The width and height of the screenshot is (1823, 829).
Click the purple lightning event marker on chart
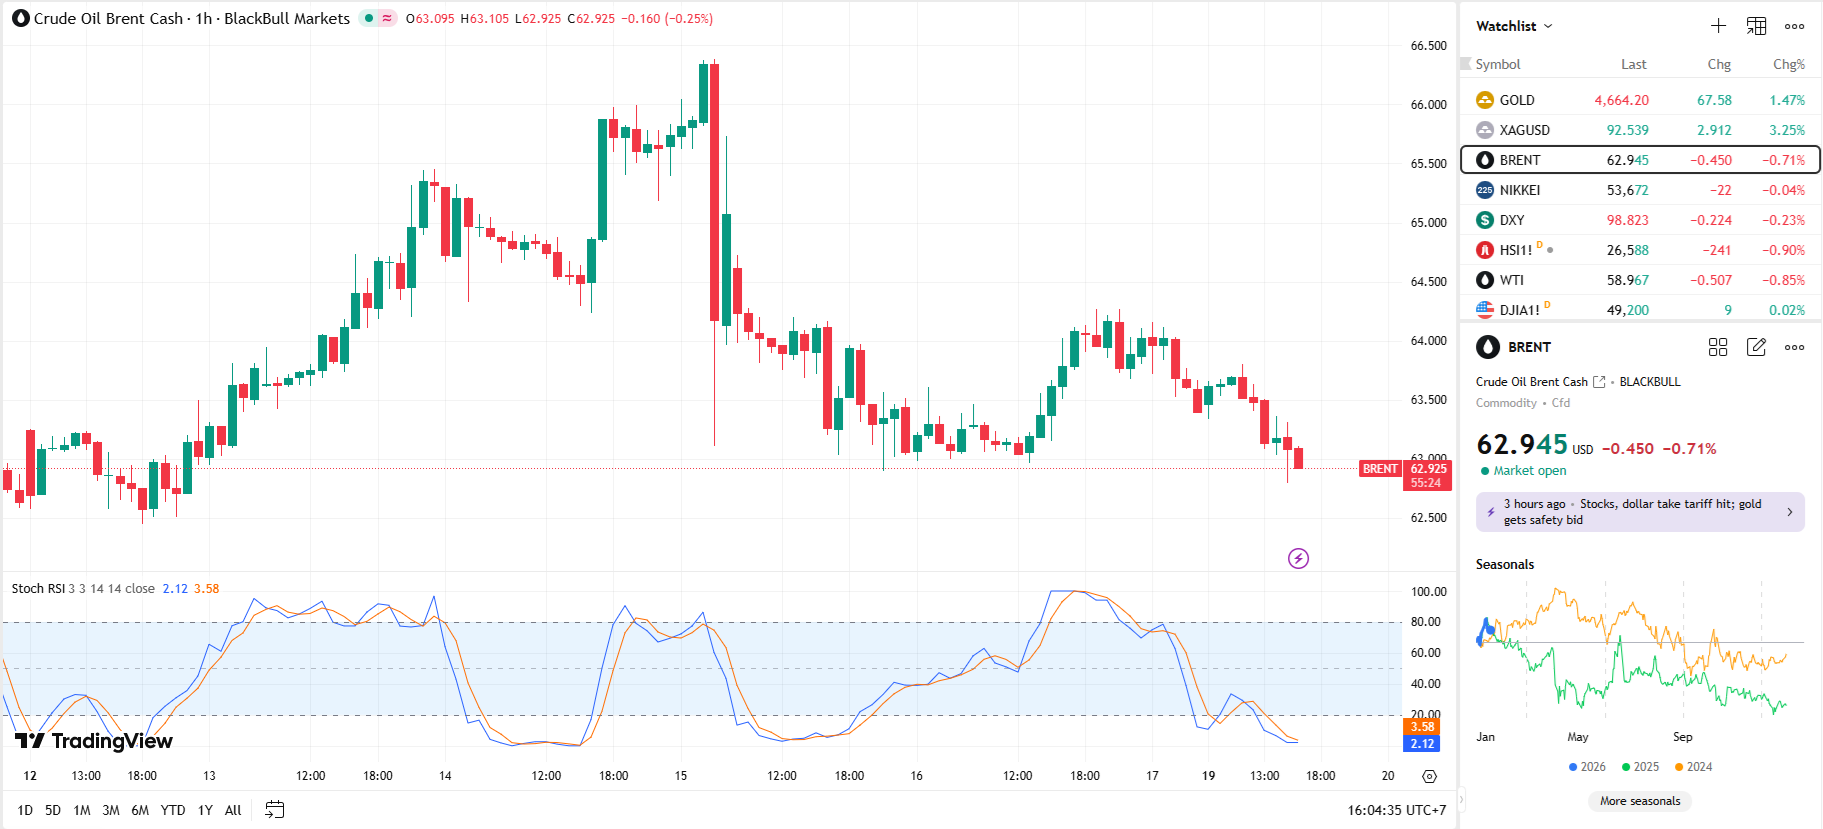point(1298,559)
